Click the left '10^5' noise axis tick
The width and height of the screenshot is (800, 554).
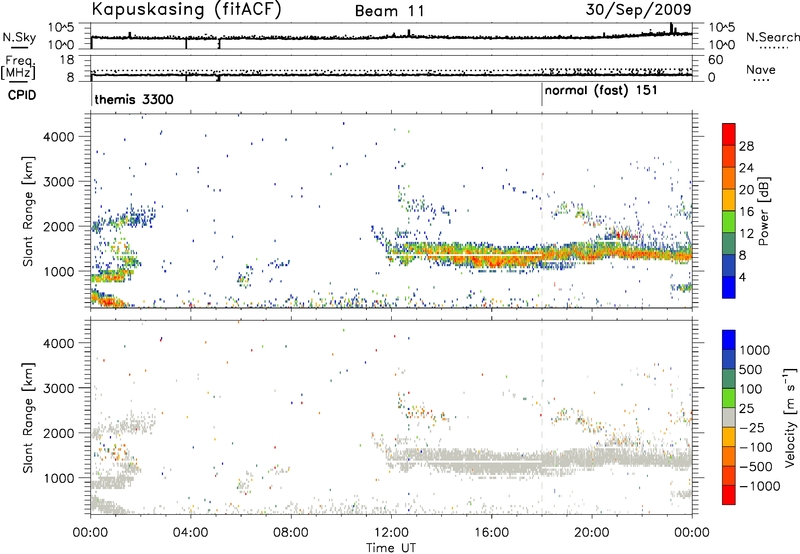click(61, 27)
